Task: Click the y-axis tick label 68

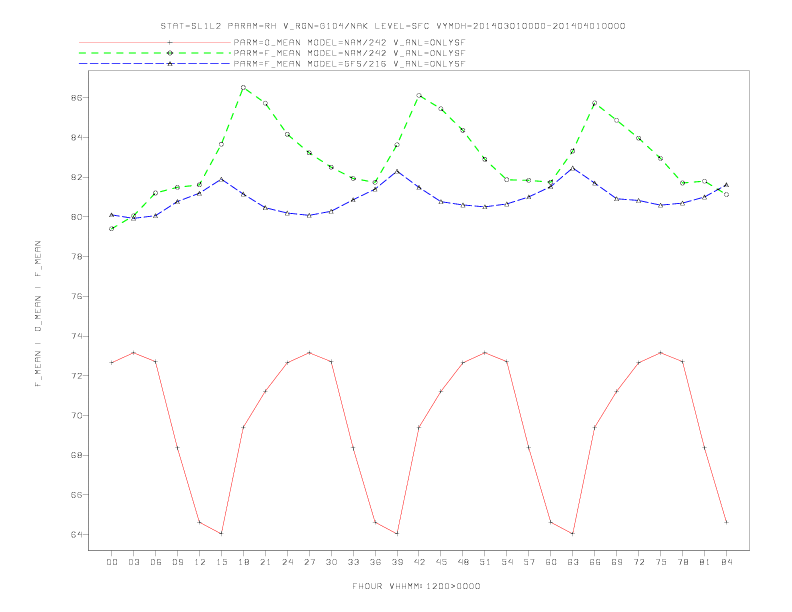Action: pos(77,455)
